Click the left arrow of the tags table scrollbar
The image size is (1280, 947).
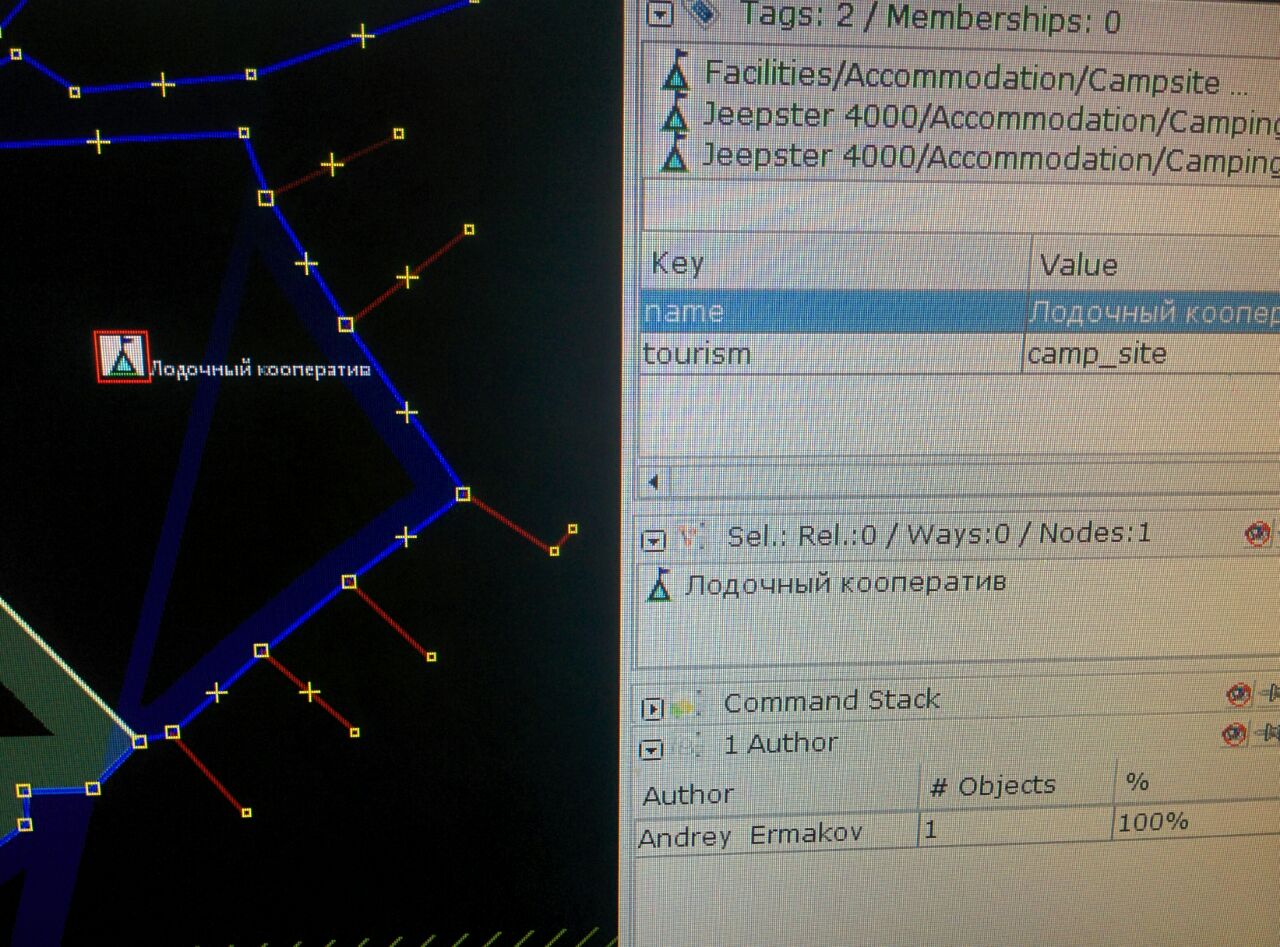coord(653,483)
